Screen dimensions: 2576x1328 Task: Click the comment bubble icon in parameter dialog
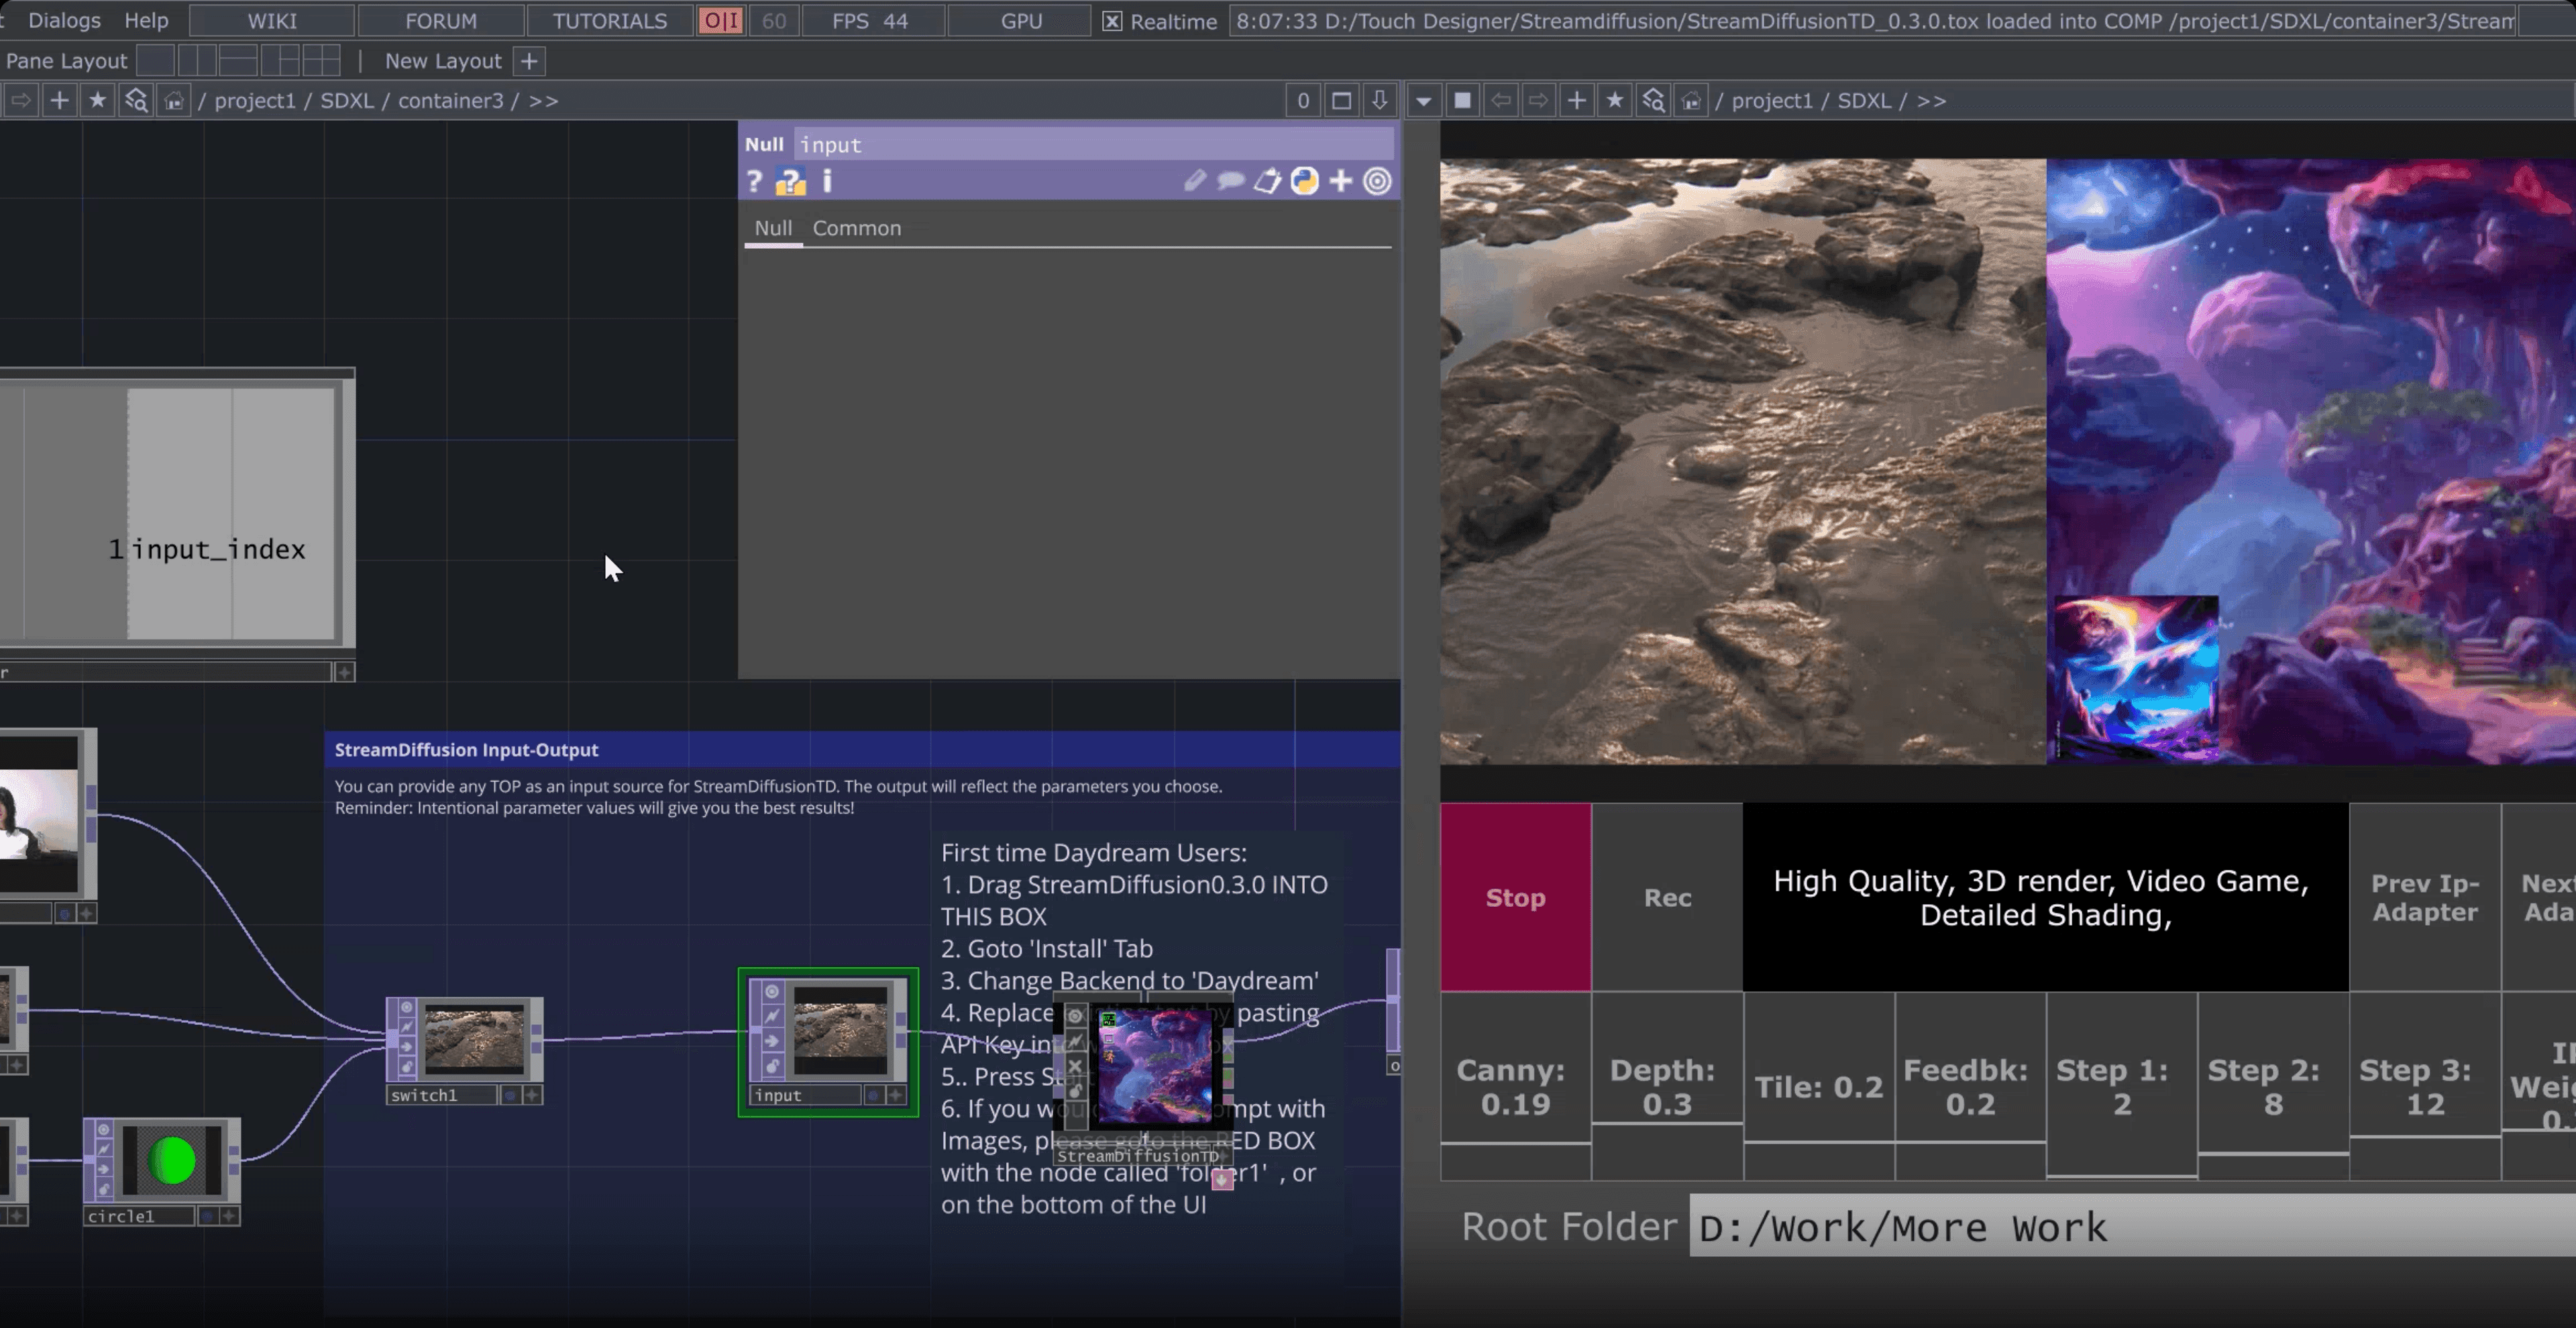1231,181
